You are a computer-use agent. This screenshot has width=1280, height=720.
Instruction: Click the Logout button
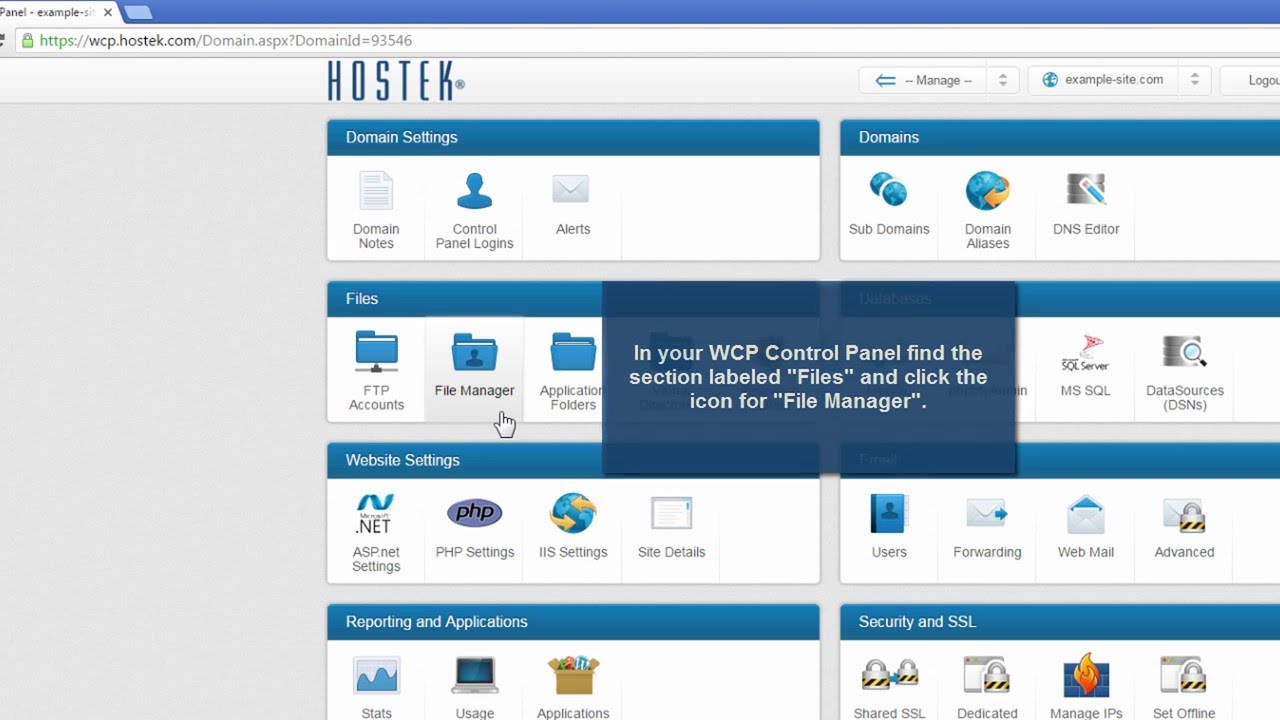pos(1250,80)
